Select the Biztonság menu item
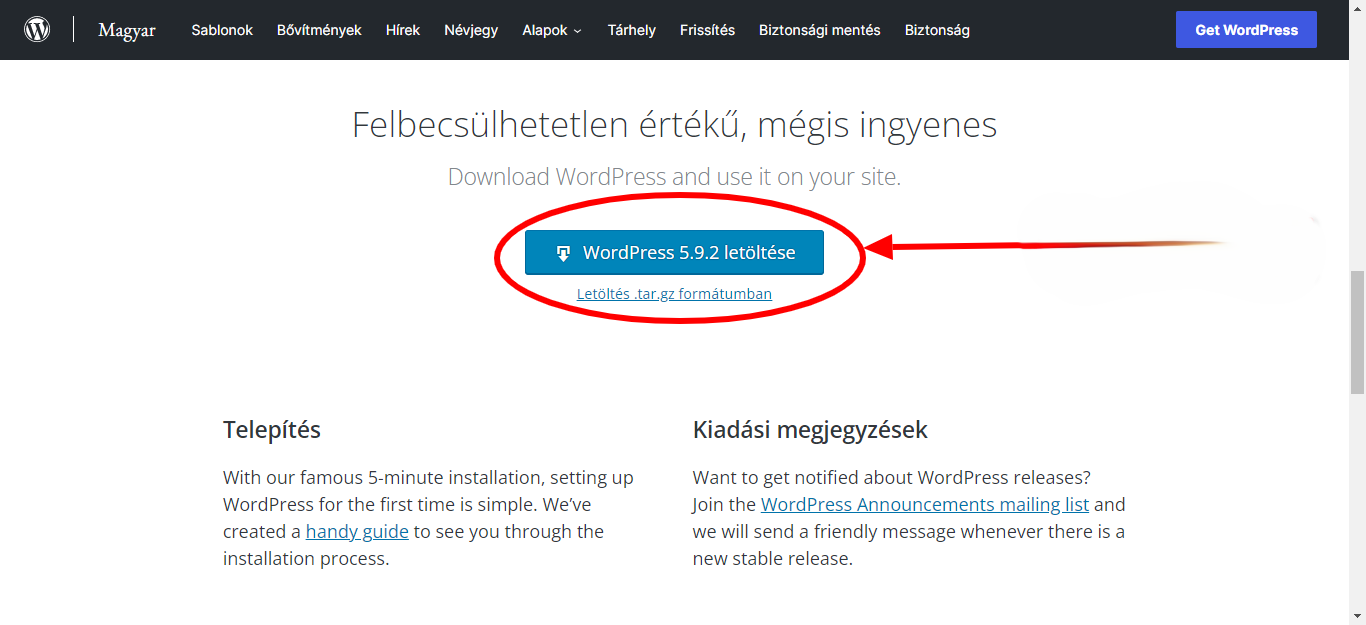This screenshot has height=625, width=1366. click(937, 30)
